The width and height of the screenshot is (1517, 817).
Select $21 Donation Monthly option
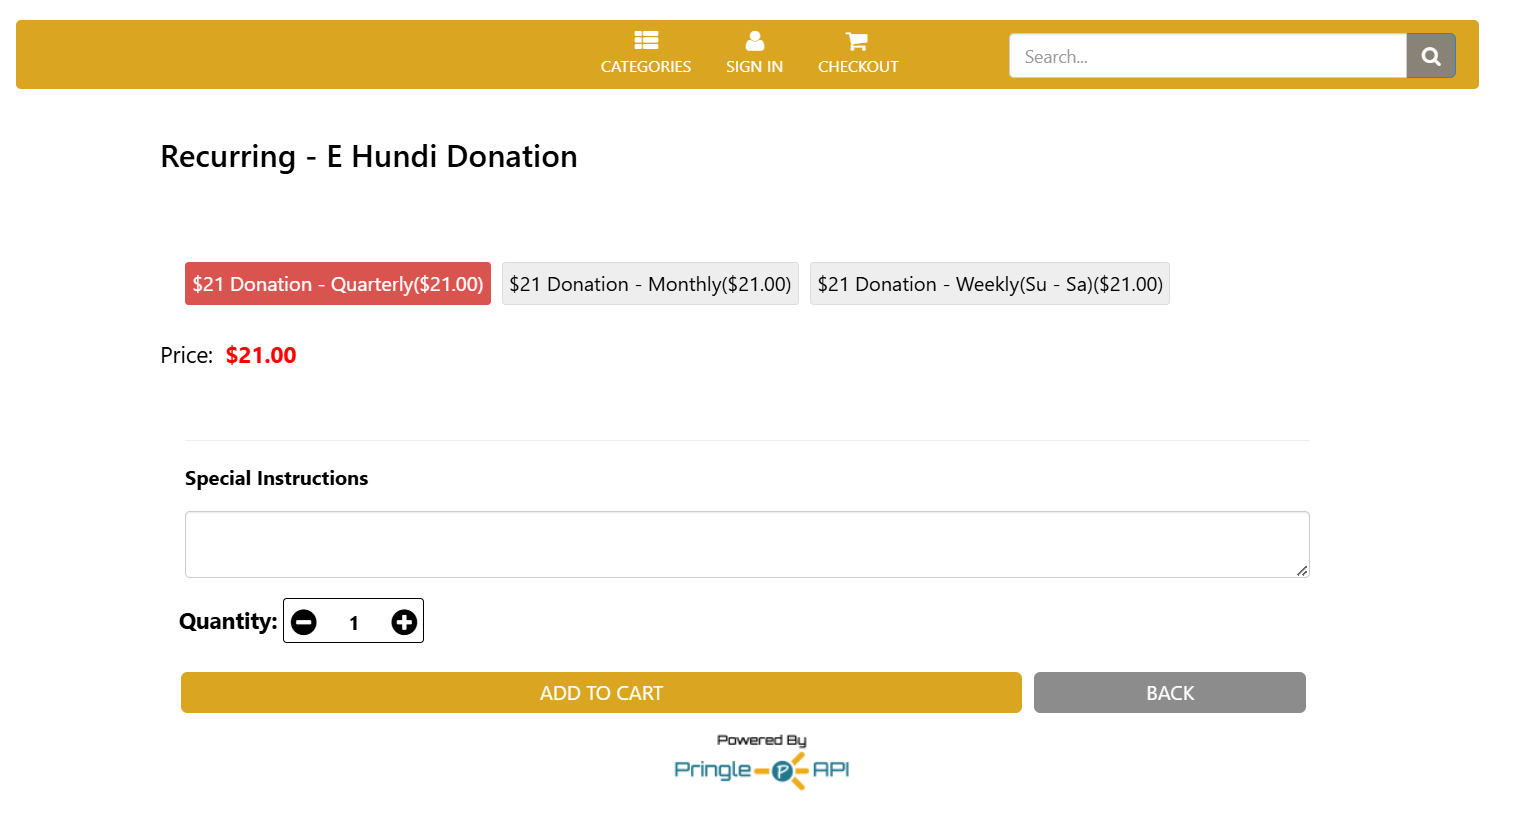pyautogui.click(x=650, y=284)
